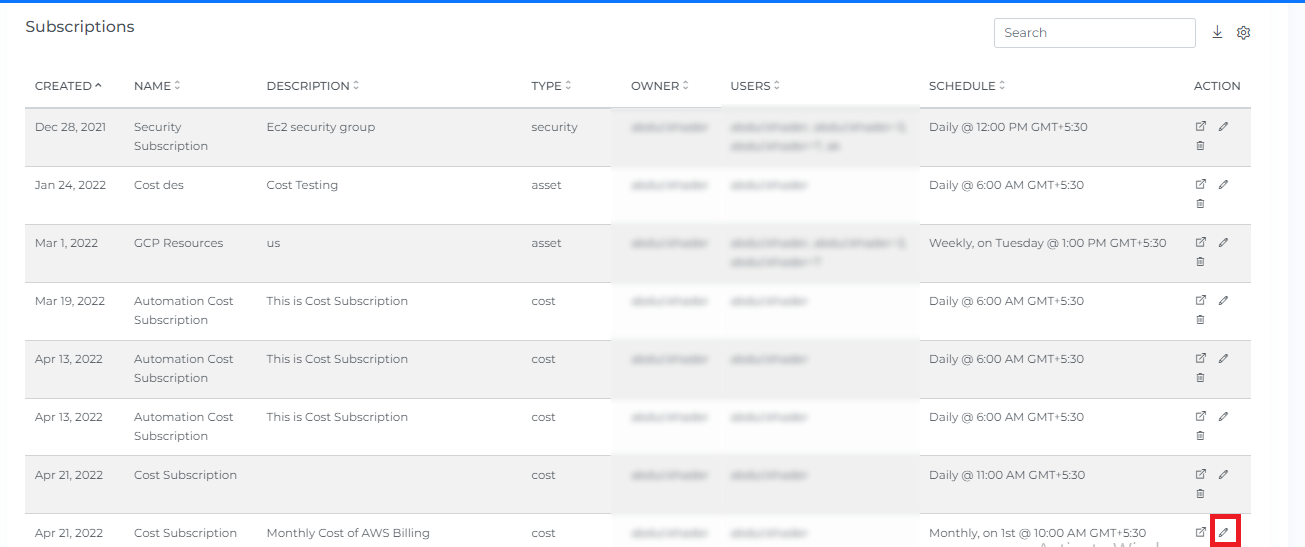Screen dimensions: 1305x547
Task: Open table settings gear icon
Action: (x=1243, y=33)
